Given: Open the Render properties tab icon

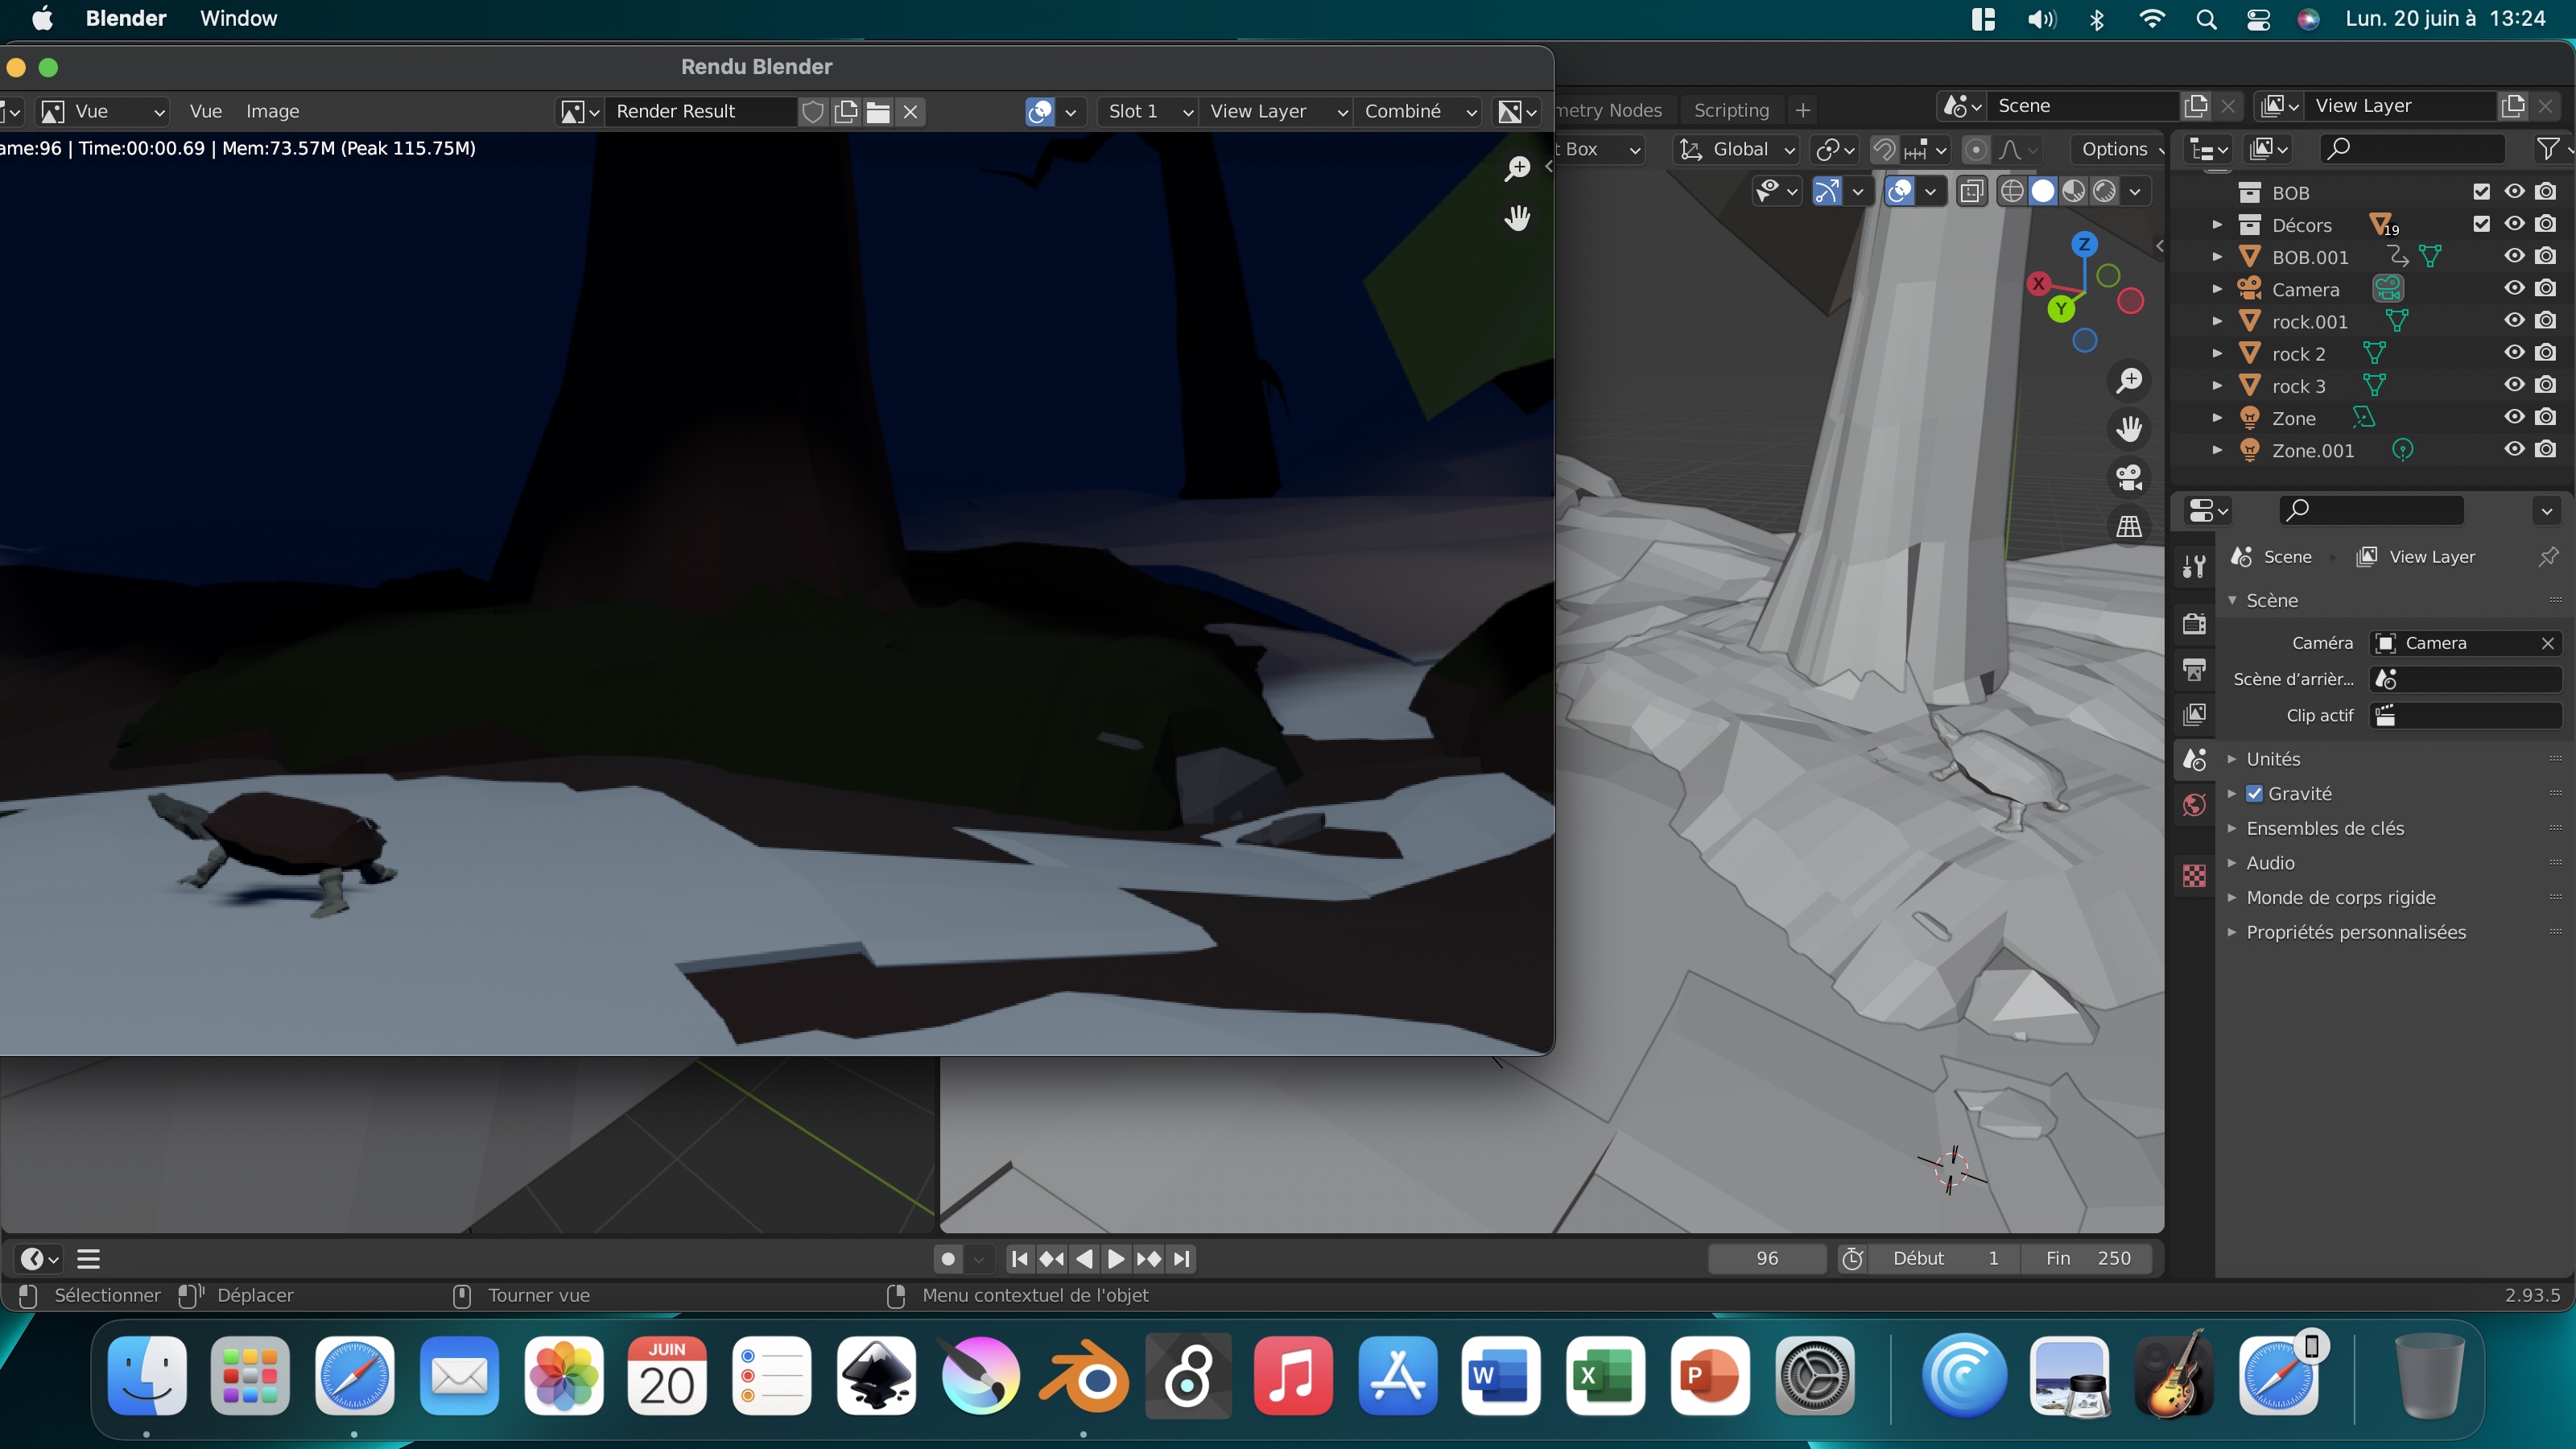Looking at the screenshot, I should point(2195,624).
